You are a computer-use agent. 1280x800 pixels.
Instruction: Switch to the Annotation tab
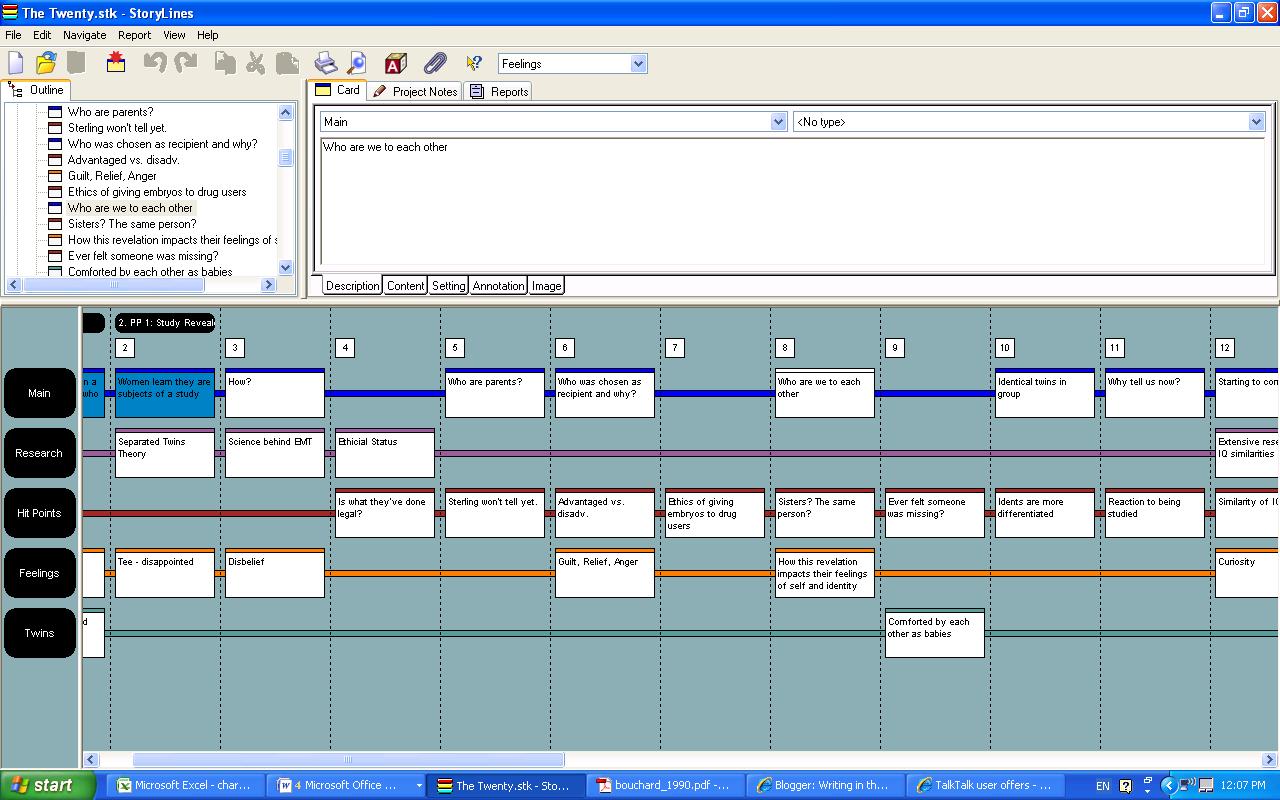coord(498,286)
